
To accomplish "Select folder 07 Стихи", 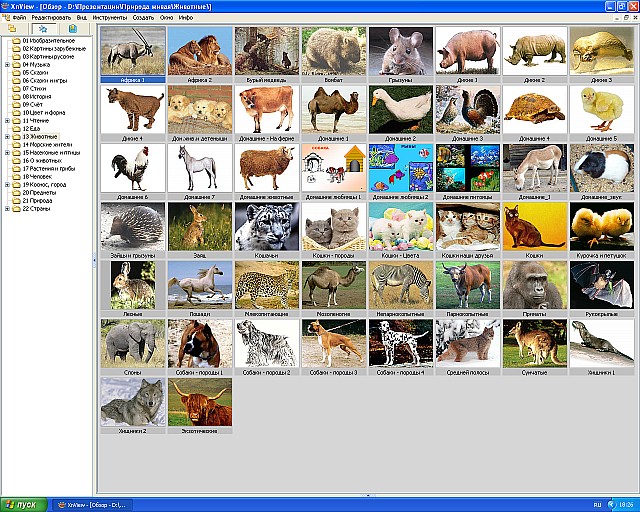I will [x=34, y=89].
